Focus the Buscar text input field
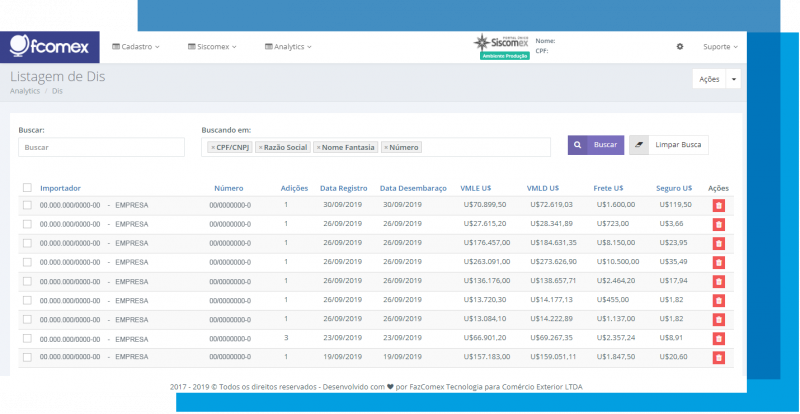 [x=102, y=147]
